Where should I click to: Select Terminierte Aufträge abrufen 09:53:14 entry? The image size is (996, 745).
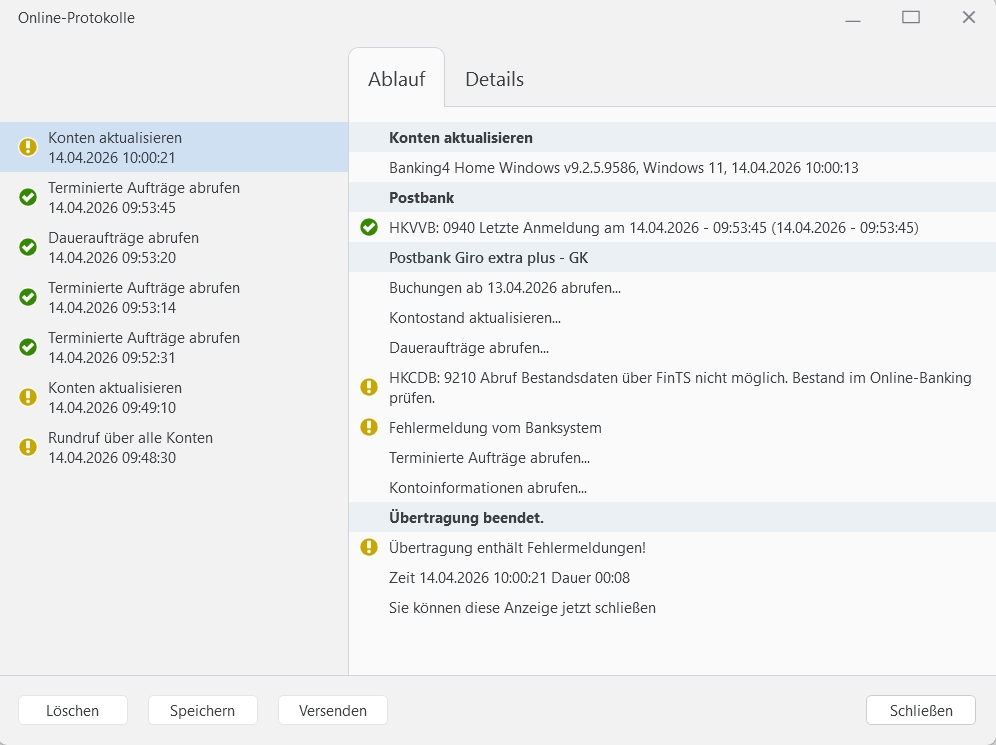[143, 297]
